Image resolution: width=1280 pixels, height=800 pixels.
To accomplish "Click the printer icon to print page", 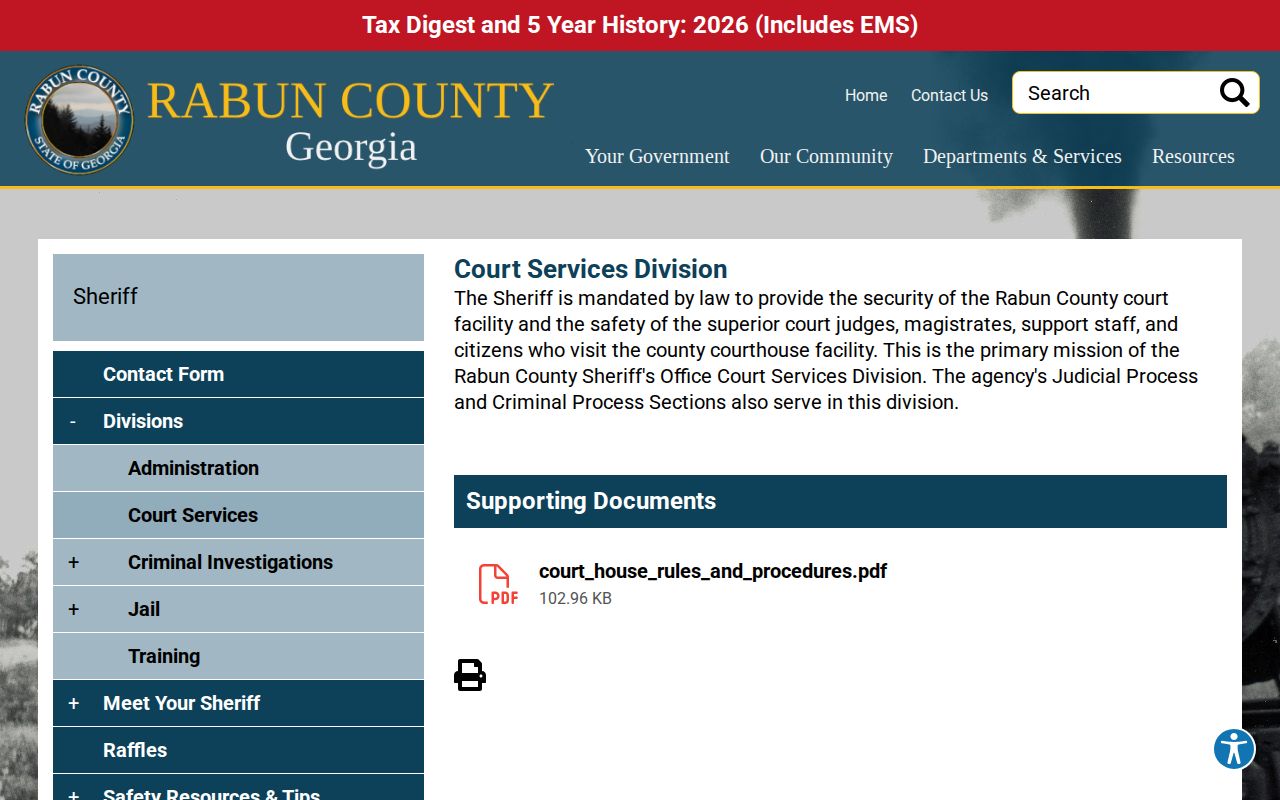I will pos(470,675).
